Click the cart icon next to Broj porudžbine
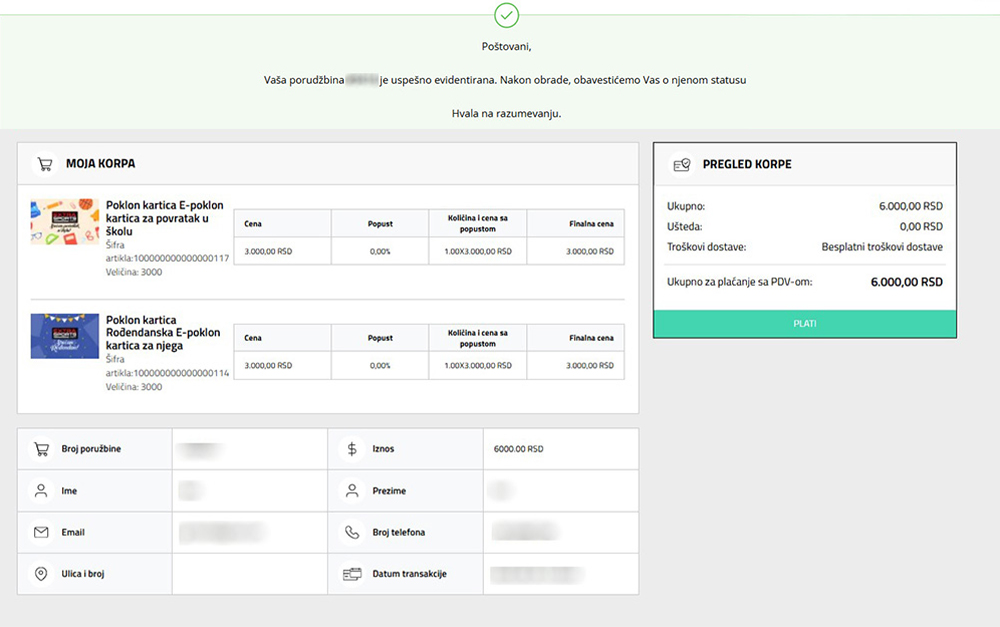The image size is (1000, 627). pos(41,449)
